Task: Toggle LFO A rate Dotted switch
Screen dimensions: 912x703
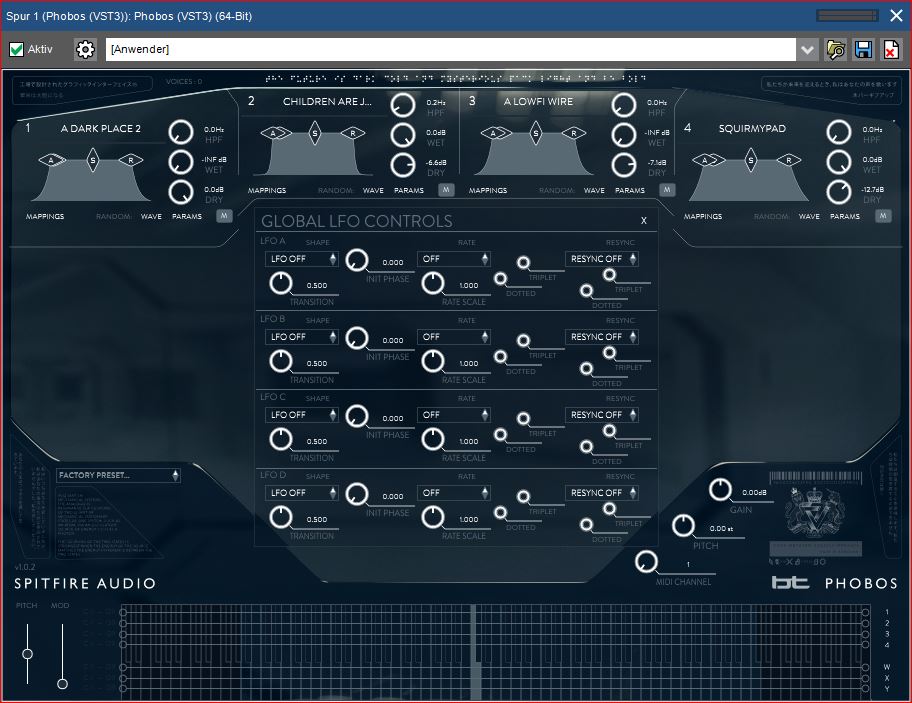Action: [500, 279]
